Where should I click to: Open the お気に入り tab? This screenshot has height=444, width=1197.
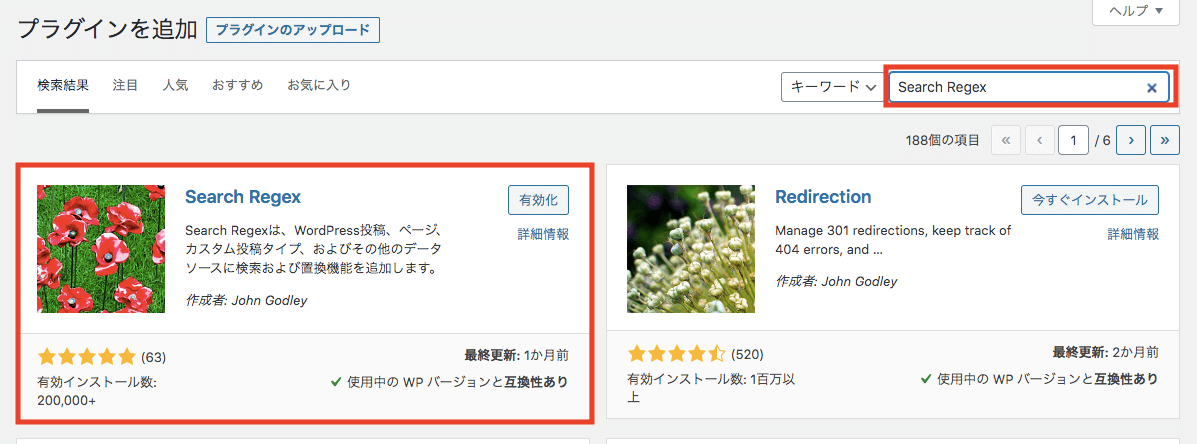coord(319,85)
